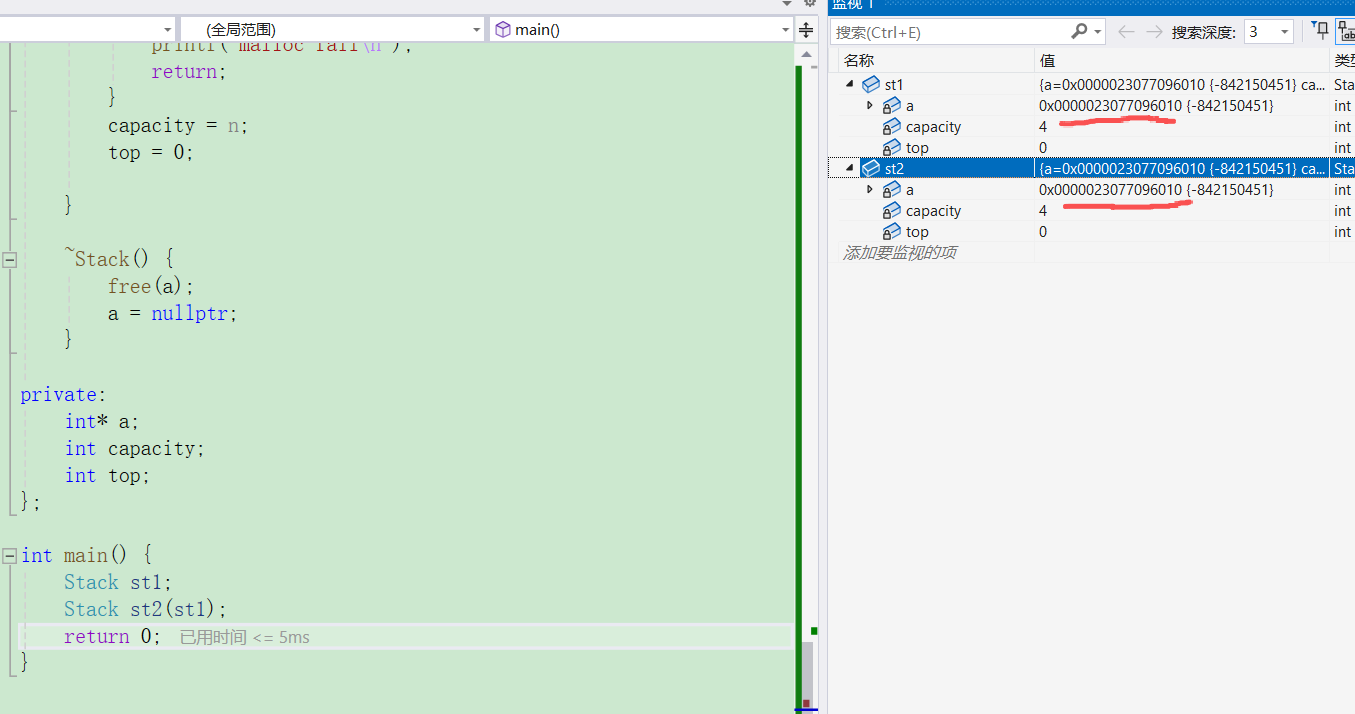Image resolution: width=1355 pixels, height=714 pixels.
Task: Click the locked field icon of st2 top
Action: 892,232
